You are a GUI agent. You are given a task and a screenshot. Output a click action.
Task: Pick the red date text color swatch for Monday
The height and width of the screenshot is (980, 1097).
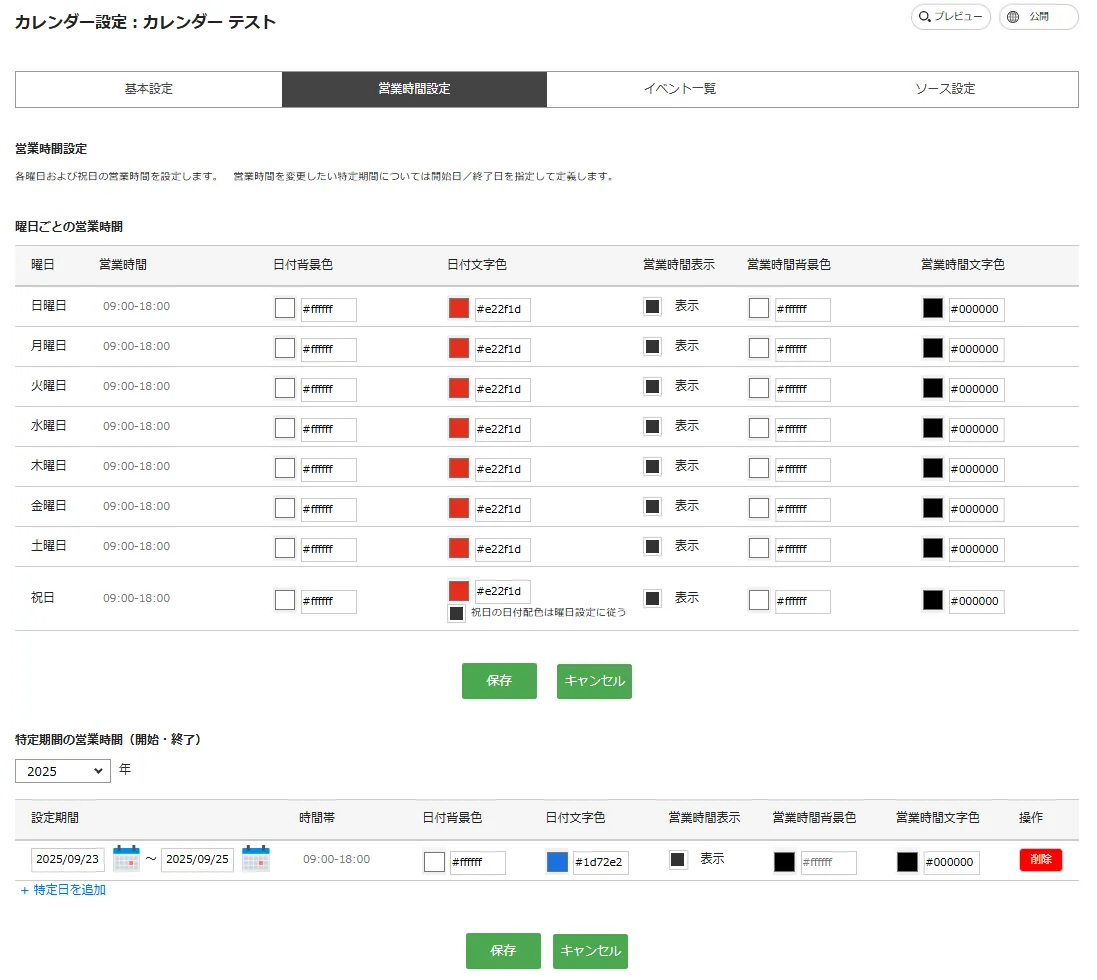point(459,348)
